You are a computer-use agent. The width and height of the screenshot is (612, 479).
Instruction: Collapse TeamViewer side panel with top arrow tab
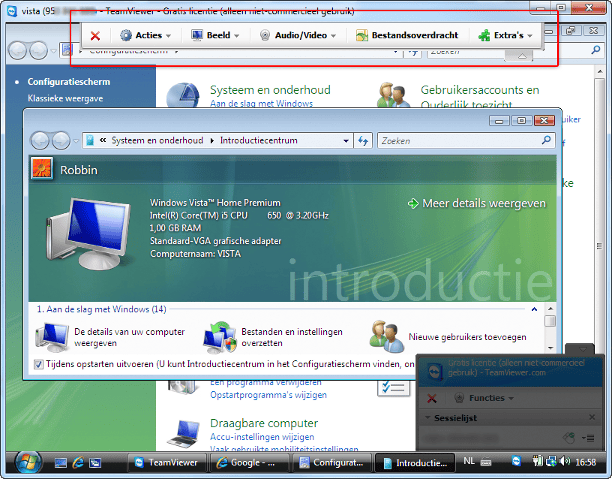(x=582, y=349)
